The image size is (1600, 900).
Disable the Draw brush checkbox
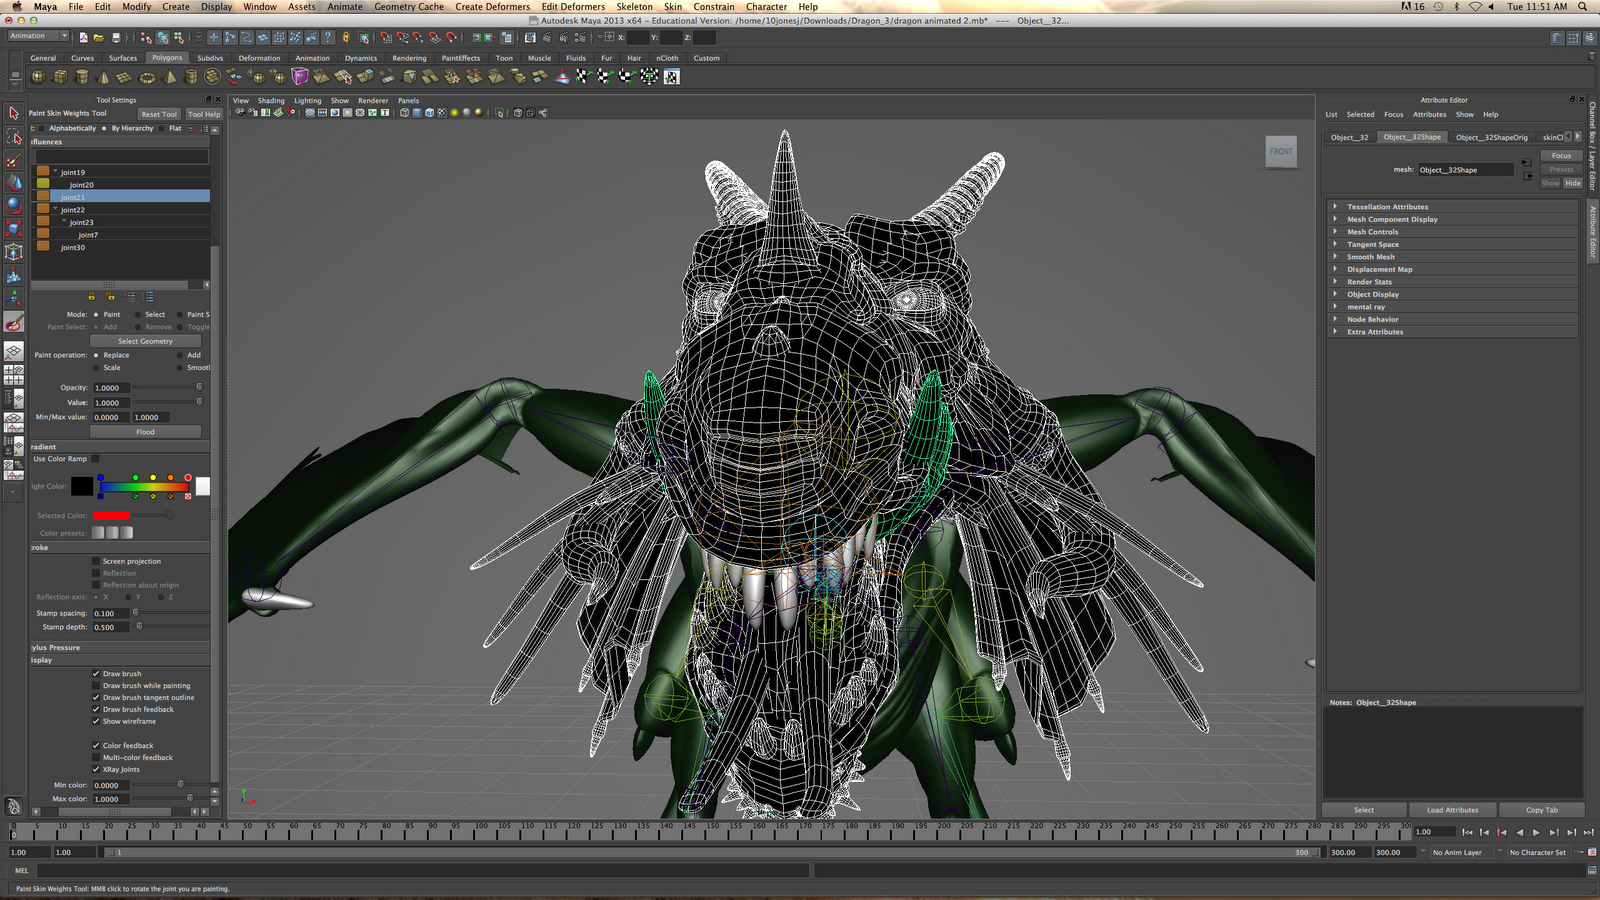96,674
